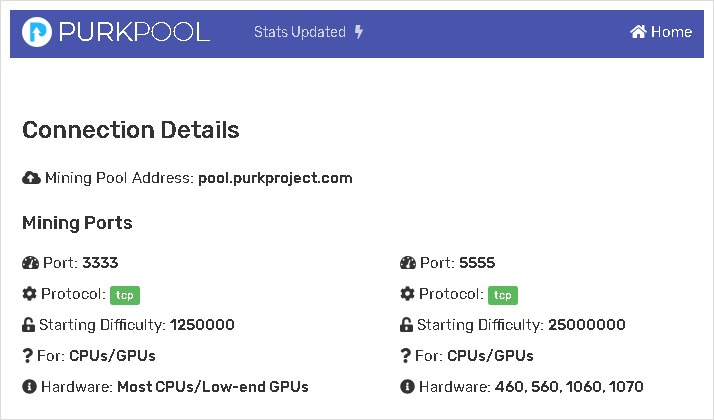Select the port number 3333
The height and width of the screenshot is (420, 714).
tap(100, 263)
